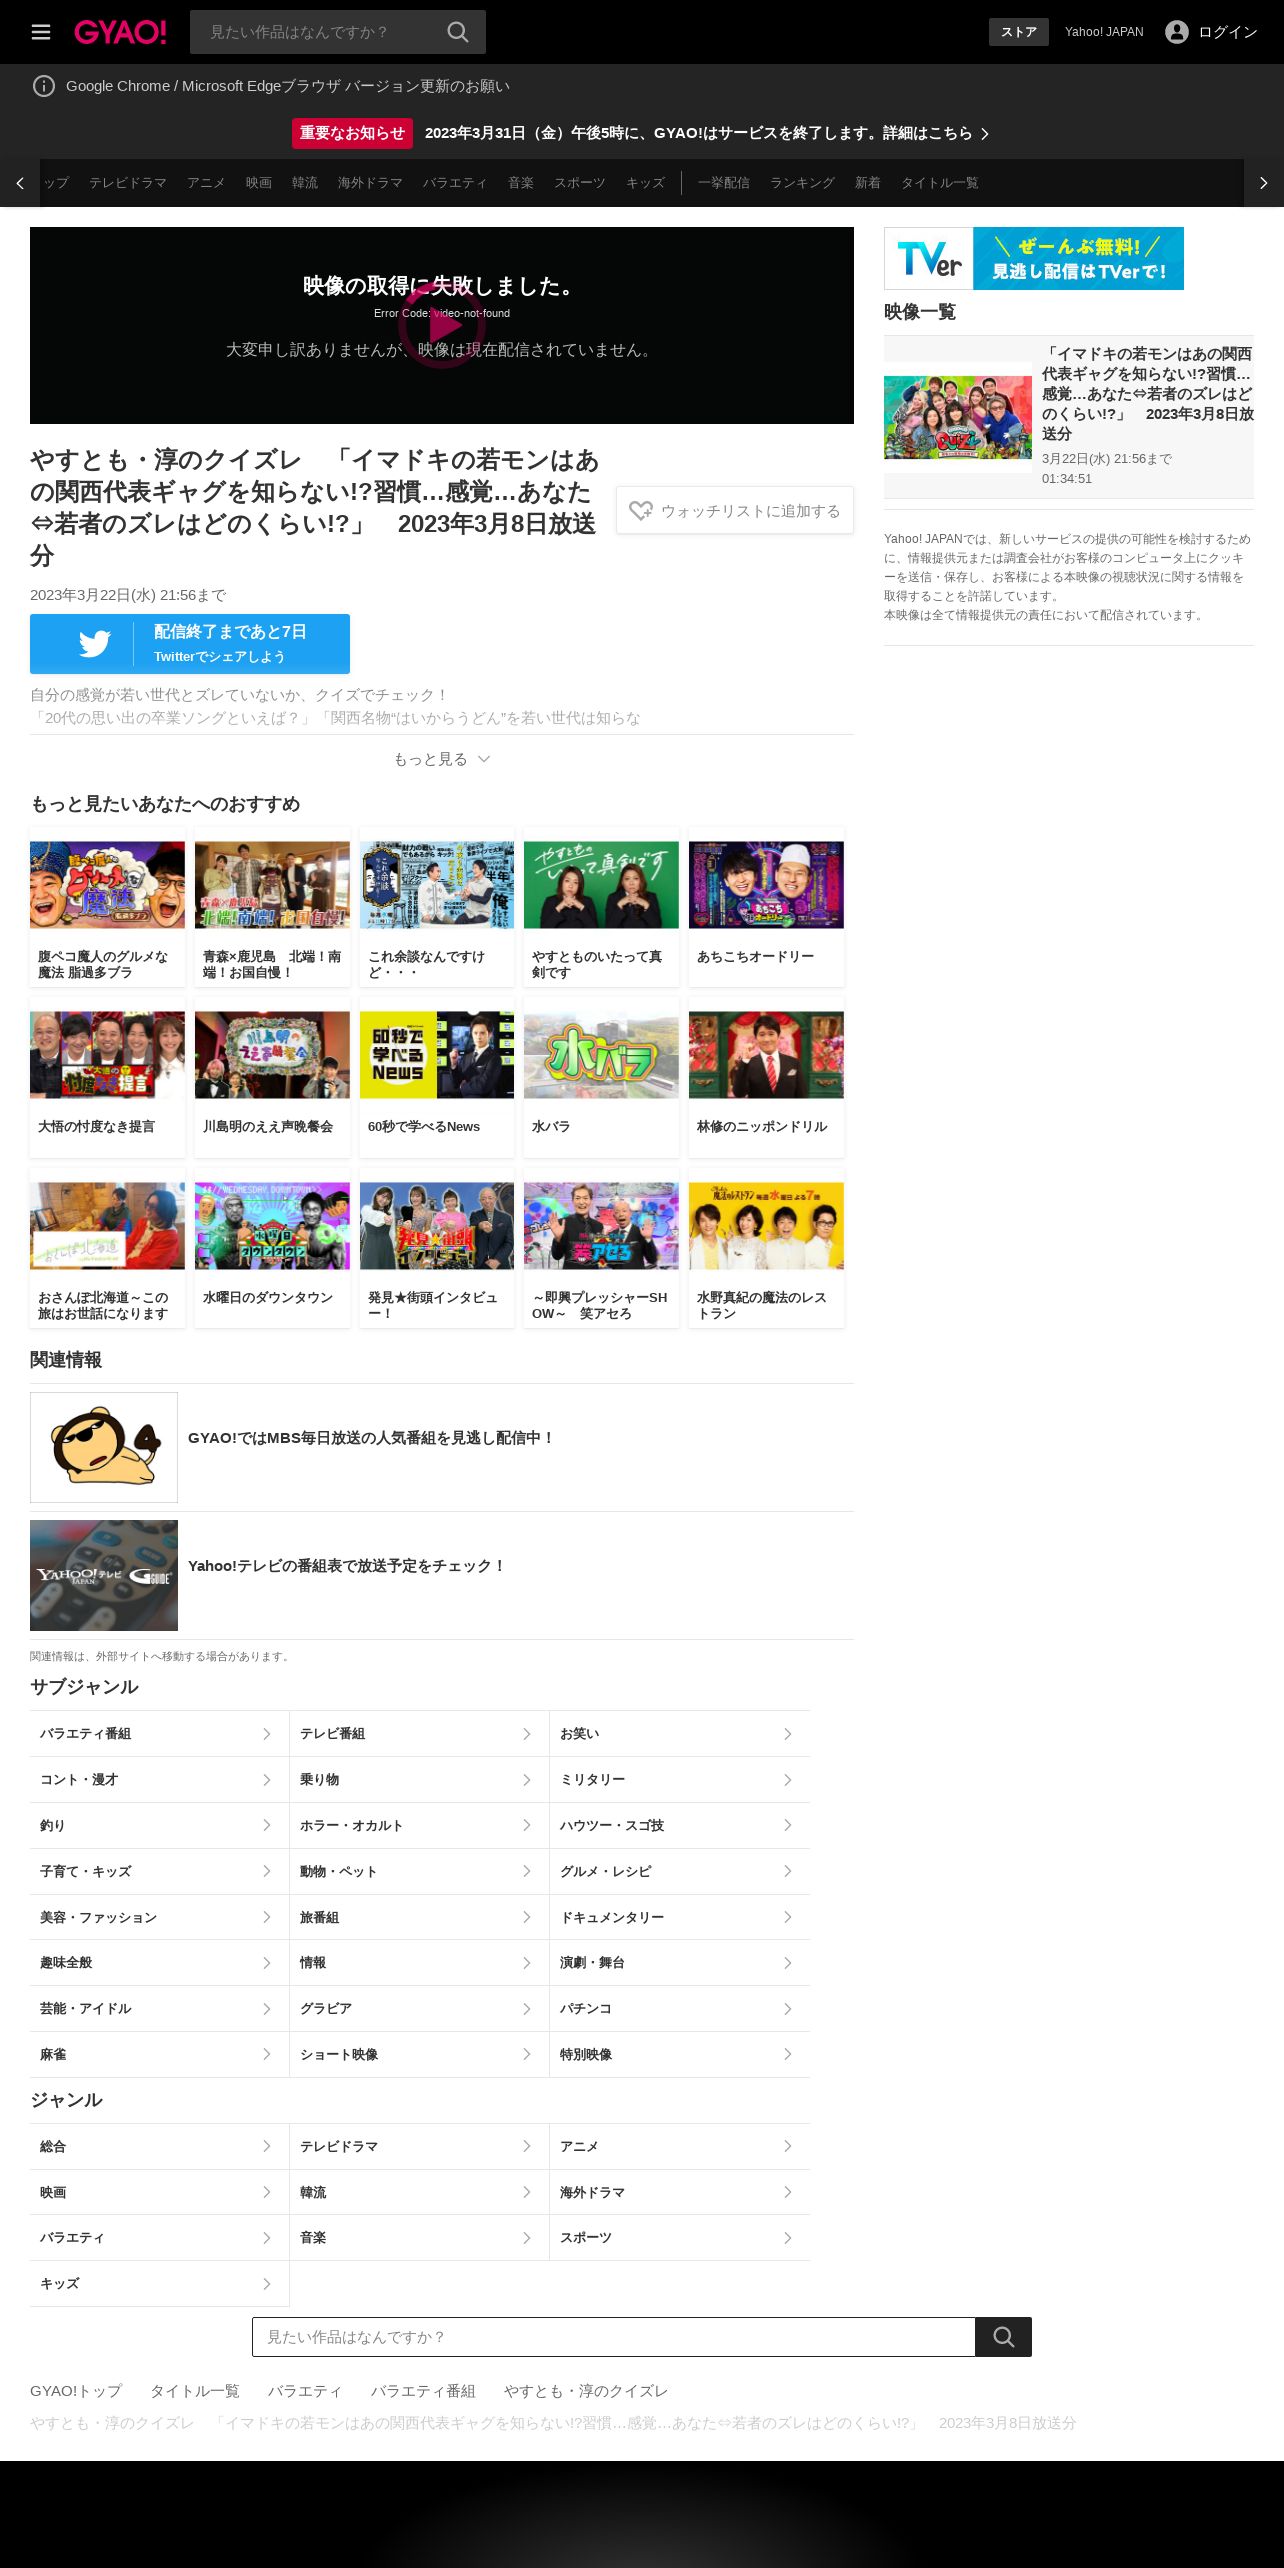Click やすとも・淳のクイズレ breadcrumb link
The height and width of the screenshot is (2568, 1284).
tap(586, 2391)
